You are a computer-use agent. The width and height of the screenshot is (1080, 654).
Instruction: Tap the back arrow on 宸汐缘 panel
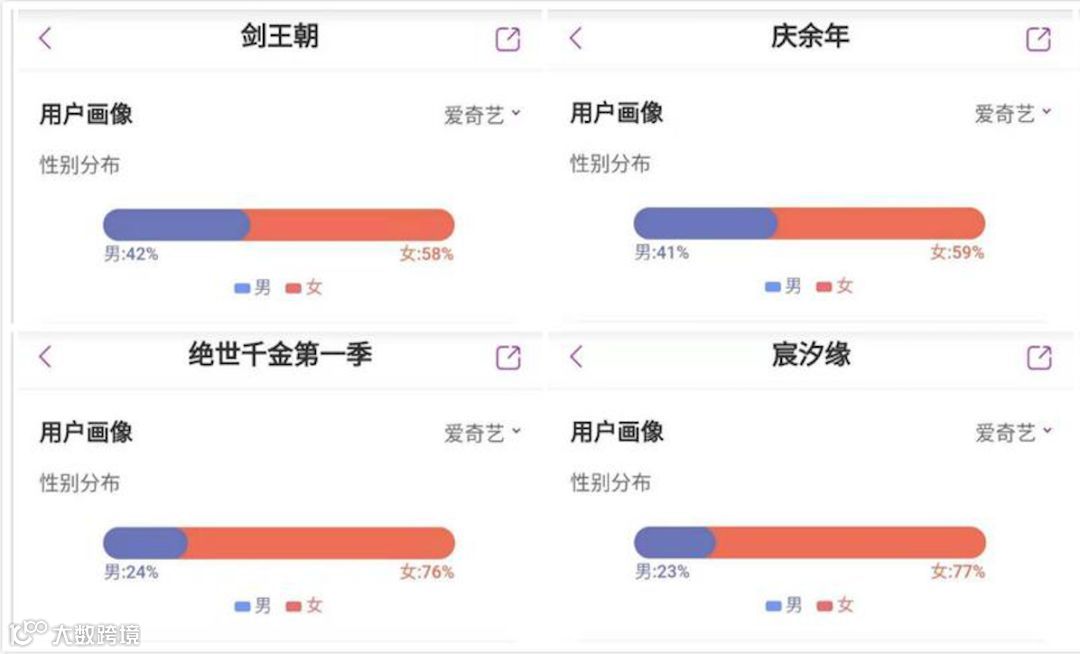point(574,357)
